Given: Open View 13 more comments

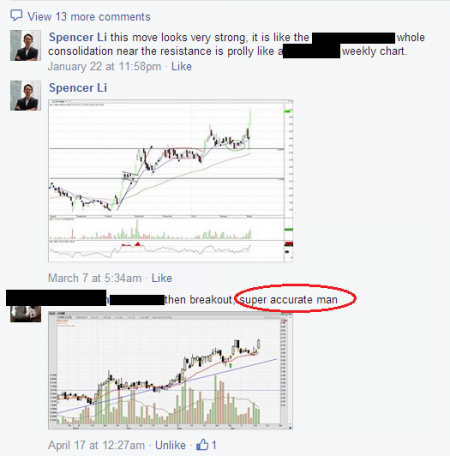Looking at the screenshot, I should (x=89, y=17).
